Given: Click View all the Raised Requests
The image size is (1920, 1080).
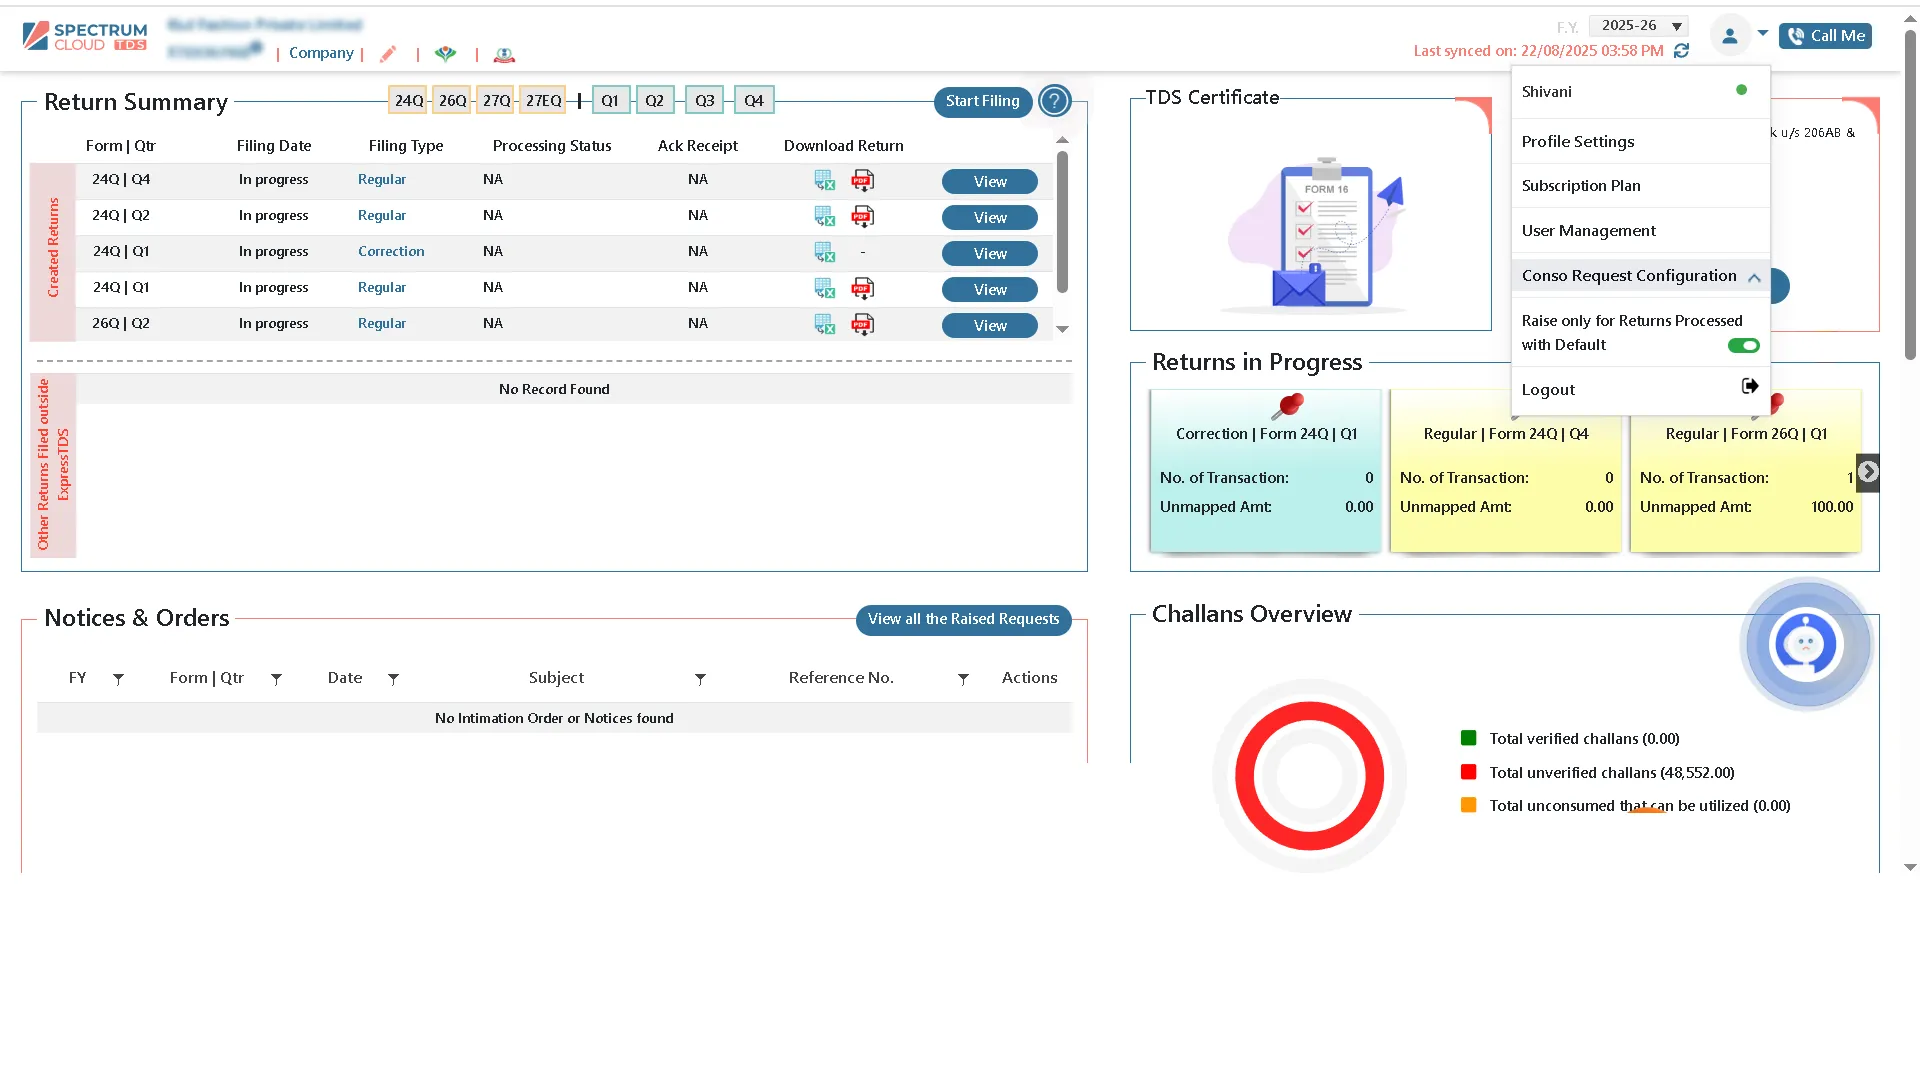Looking at the screenshot, I should (962, 619).
